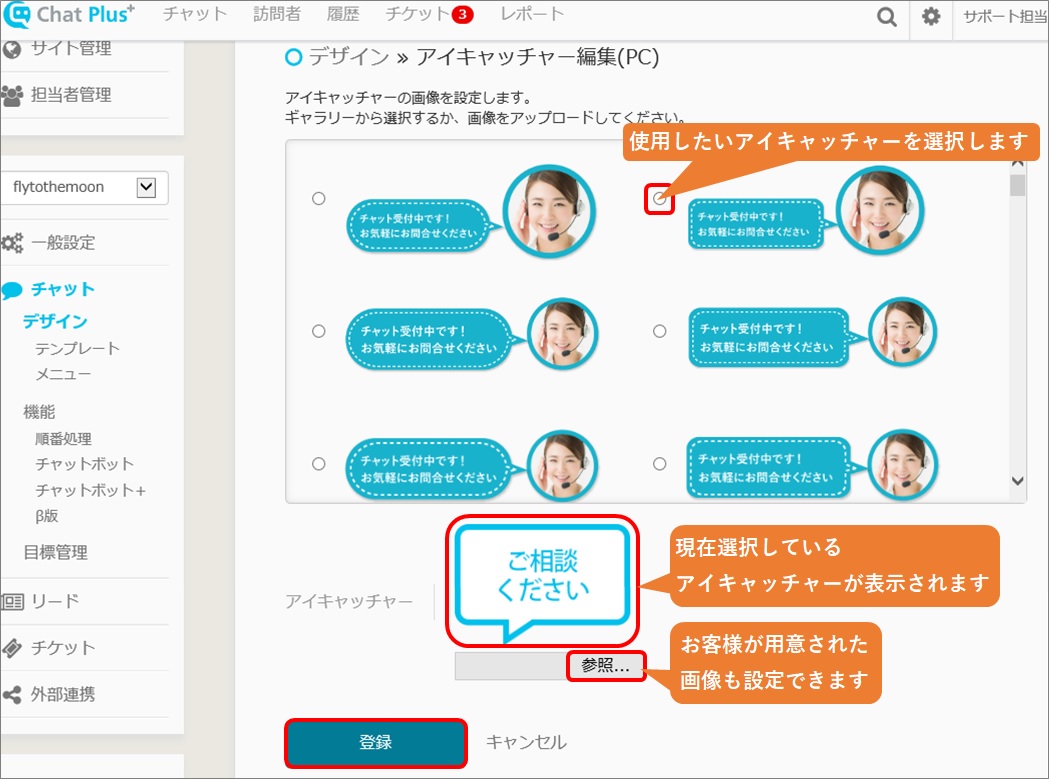Click the share icon beside 外部連携
1049x779 pixels.
pyautogui.click(x=12, y=695)
